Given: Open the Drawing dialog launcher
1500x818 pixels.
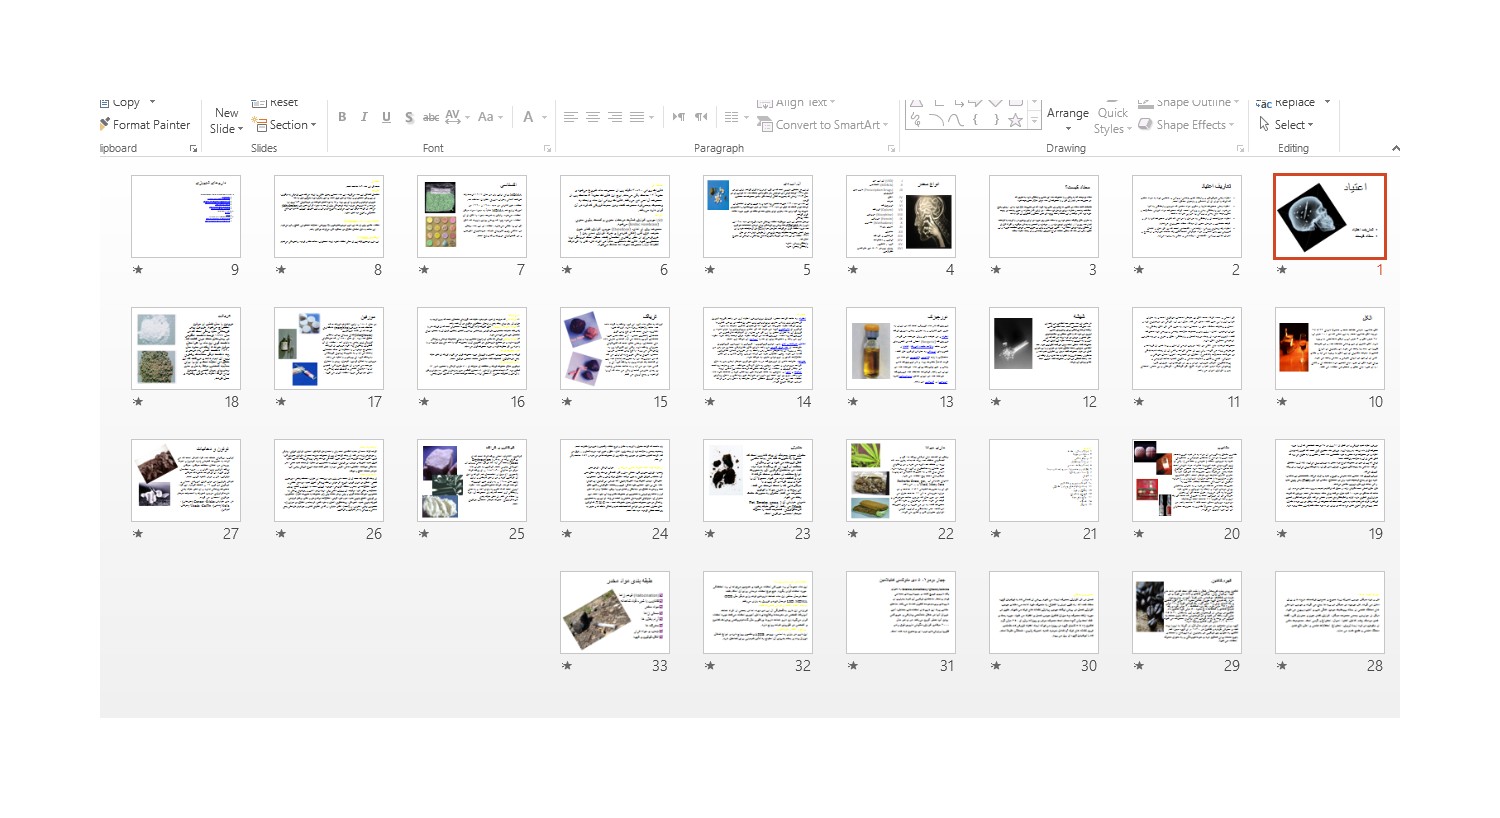Looking at the screenshot, I should 1240,148.
